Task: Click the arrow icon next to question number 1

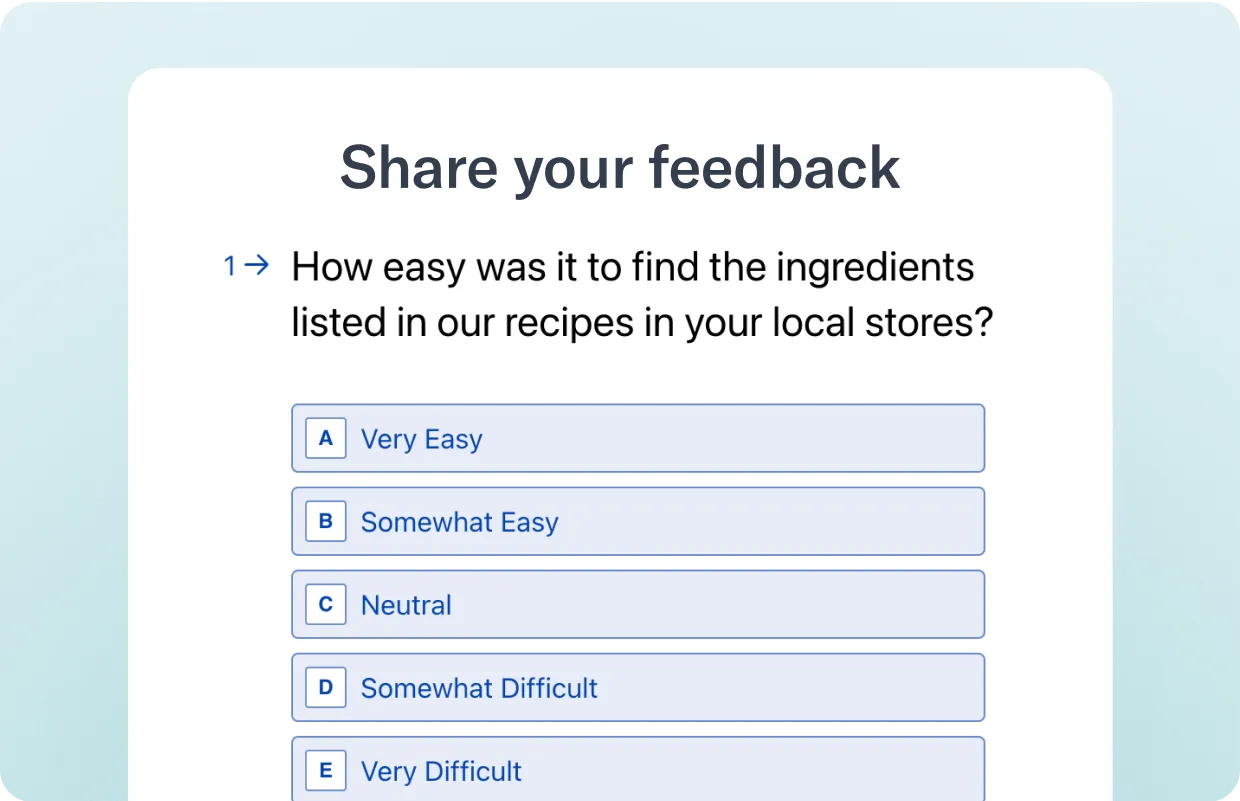Action: (257, 266)
